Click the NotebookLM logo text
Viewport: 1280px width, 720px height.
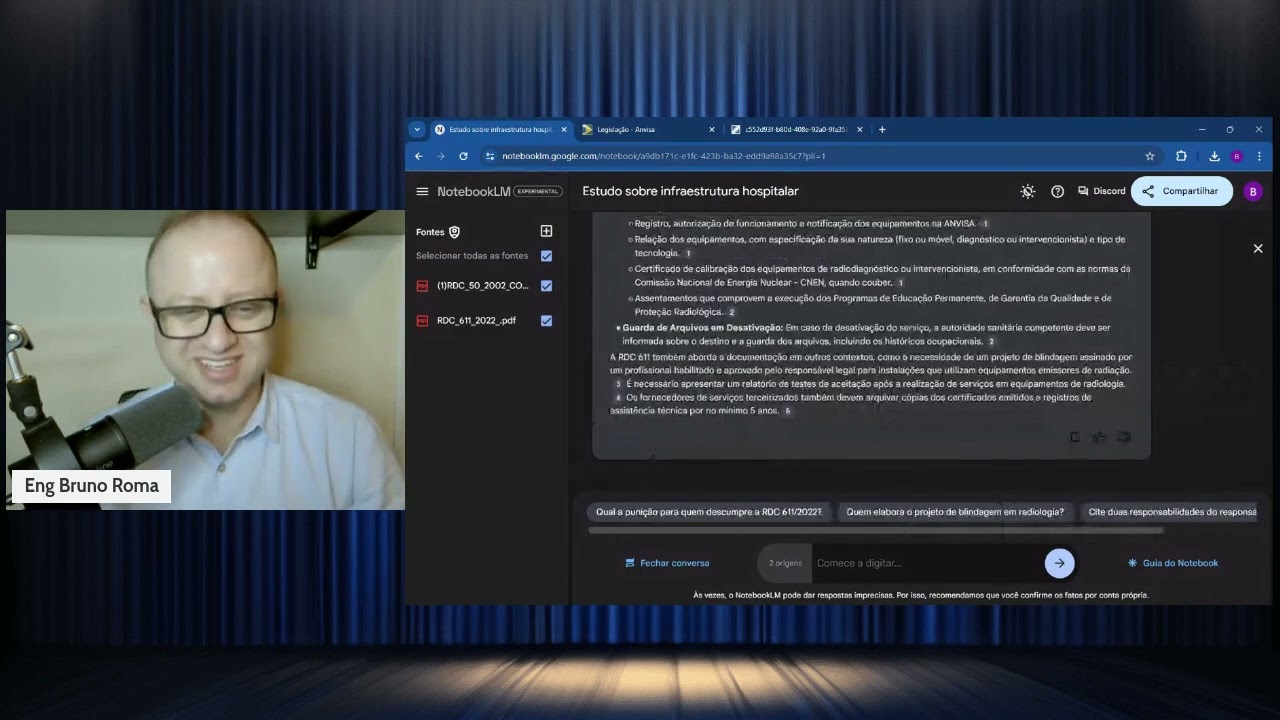click(x=474, y=191)
